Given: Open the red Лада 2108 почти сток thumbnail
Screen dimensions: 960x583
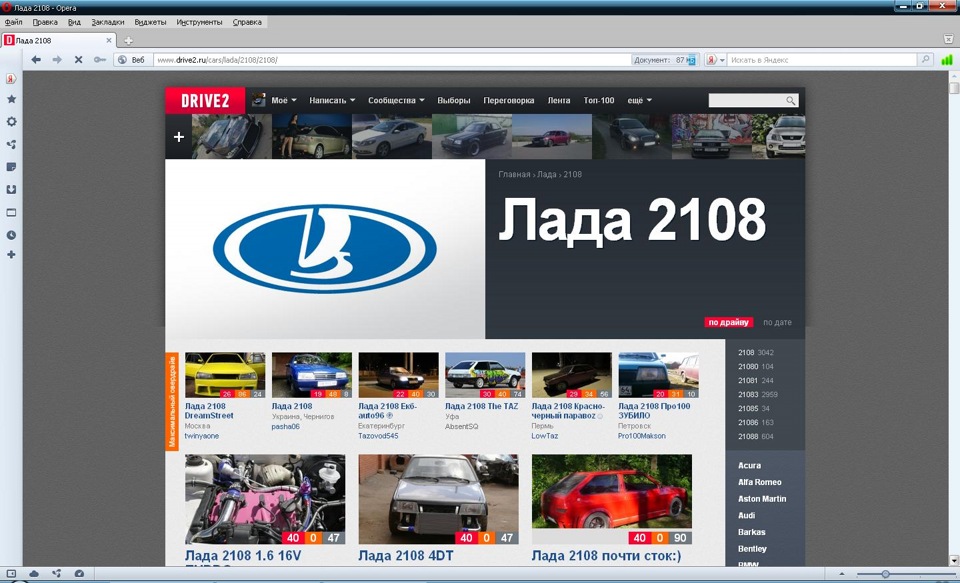Looking at the screenshot, I should (612, 499).
